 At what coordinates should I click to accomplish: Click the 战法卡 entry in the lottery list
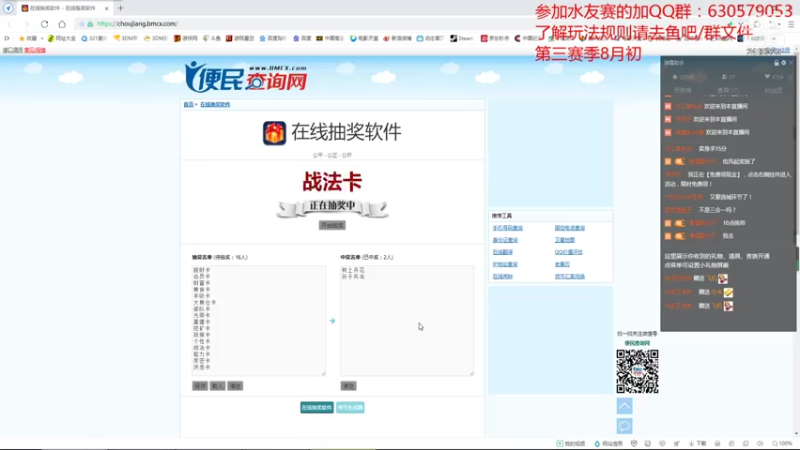click(202, 347)
